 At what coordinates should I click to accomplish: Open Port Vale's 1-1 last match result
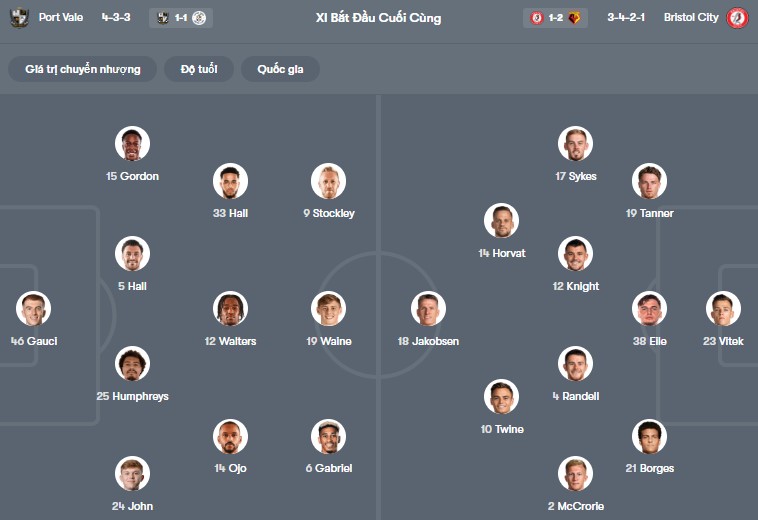point(180,18)
